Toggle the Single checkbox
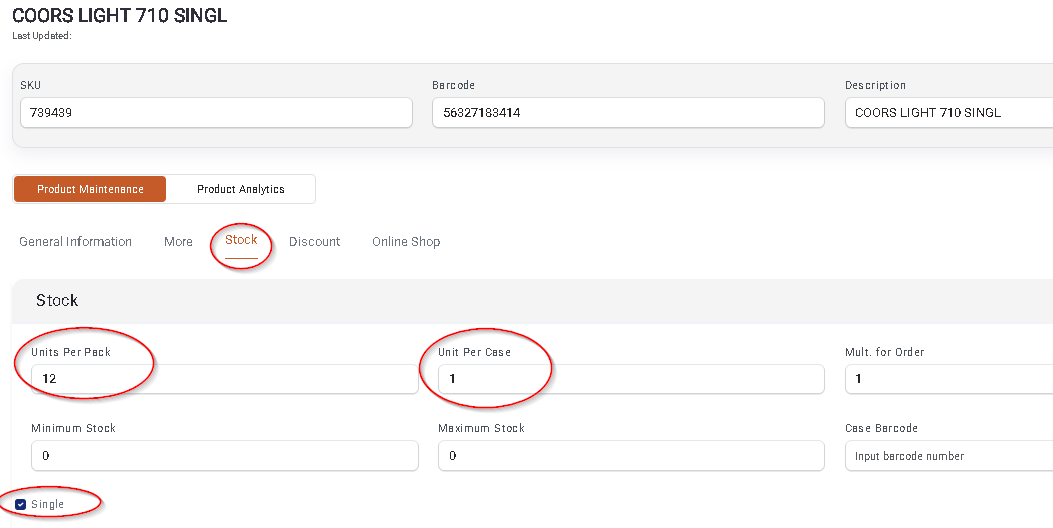 (x=20, y=504)
